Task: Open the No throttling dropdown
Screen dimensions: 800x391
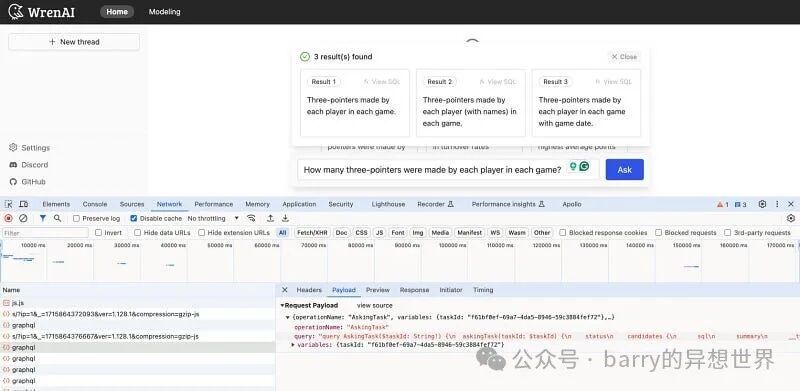Action: point(213,218)
